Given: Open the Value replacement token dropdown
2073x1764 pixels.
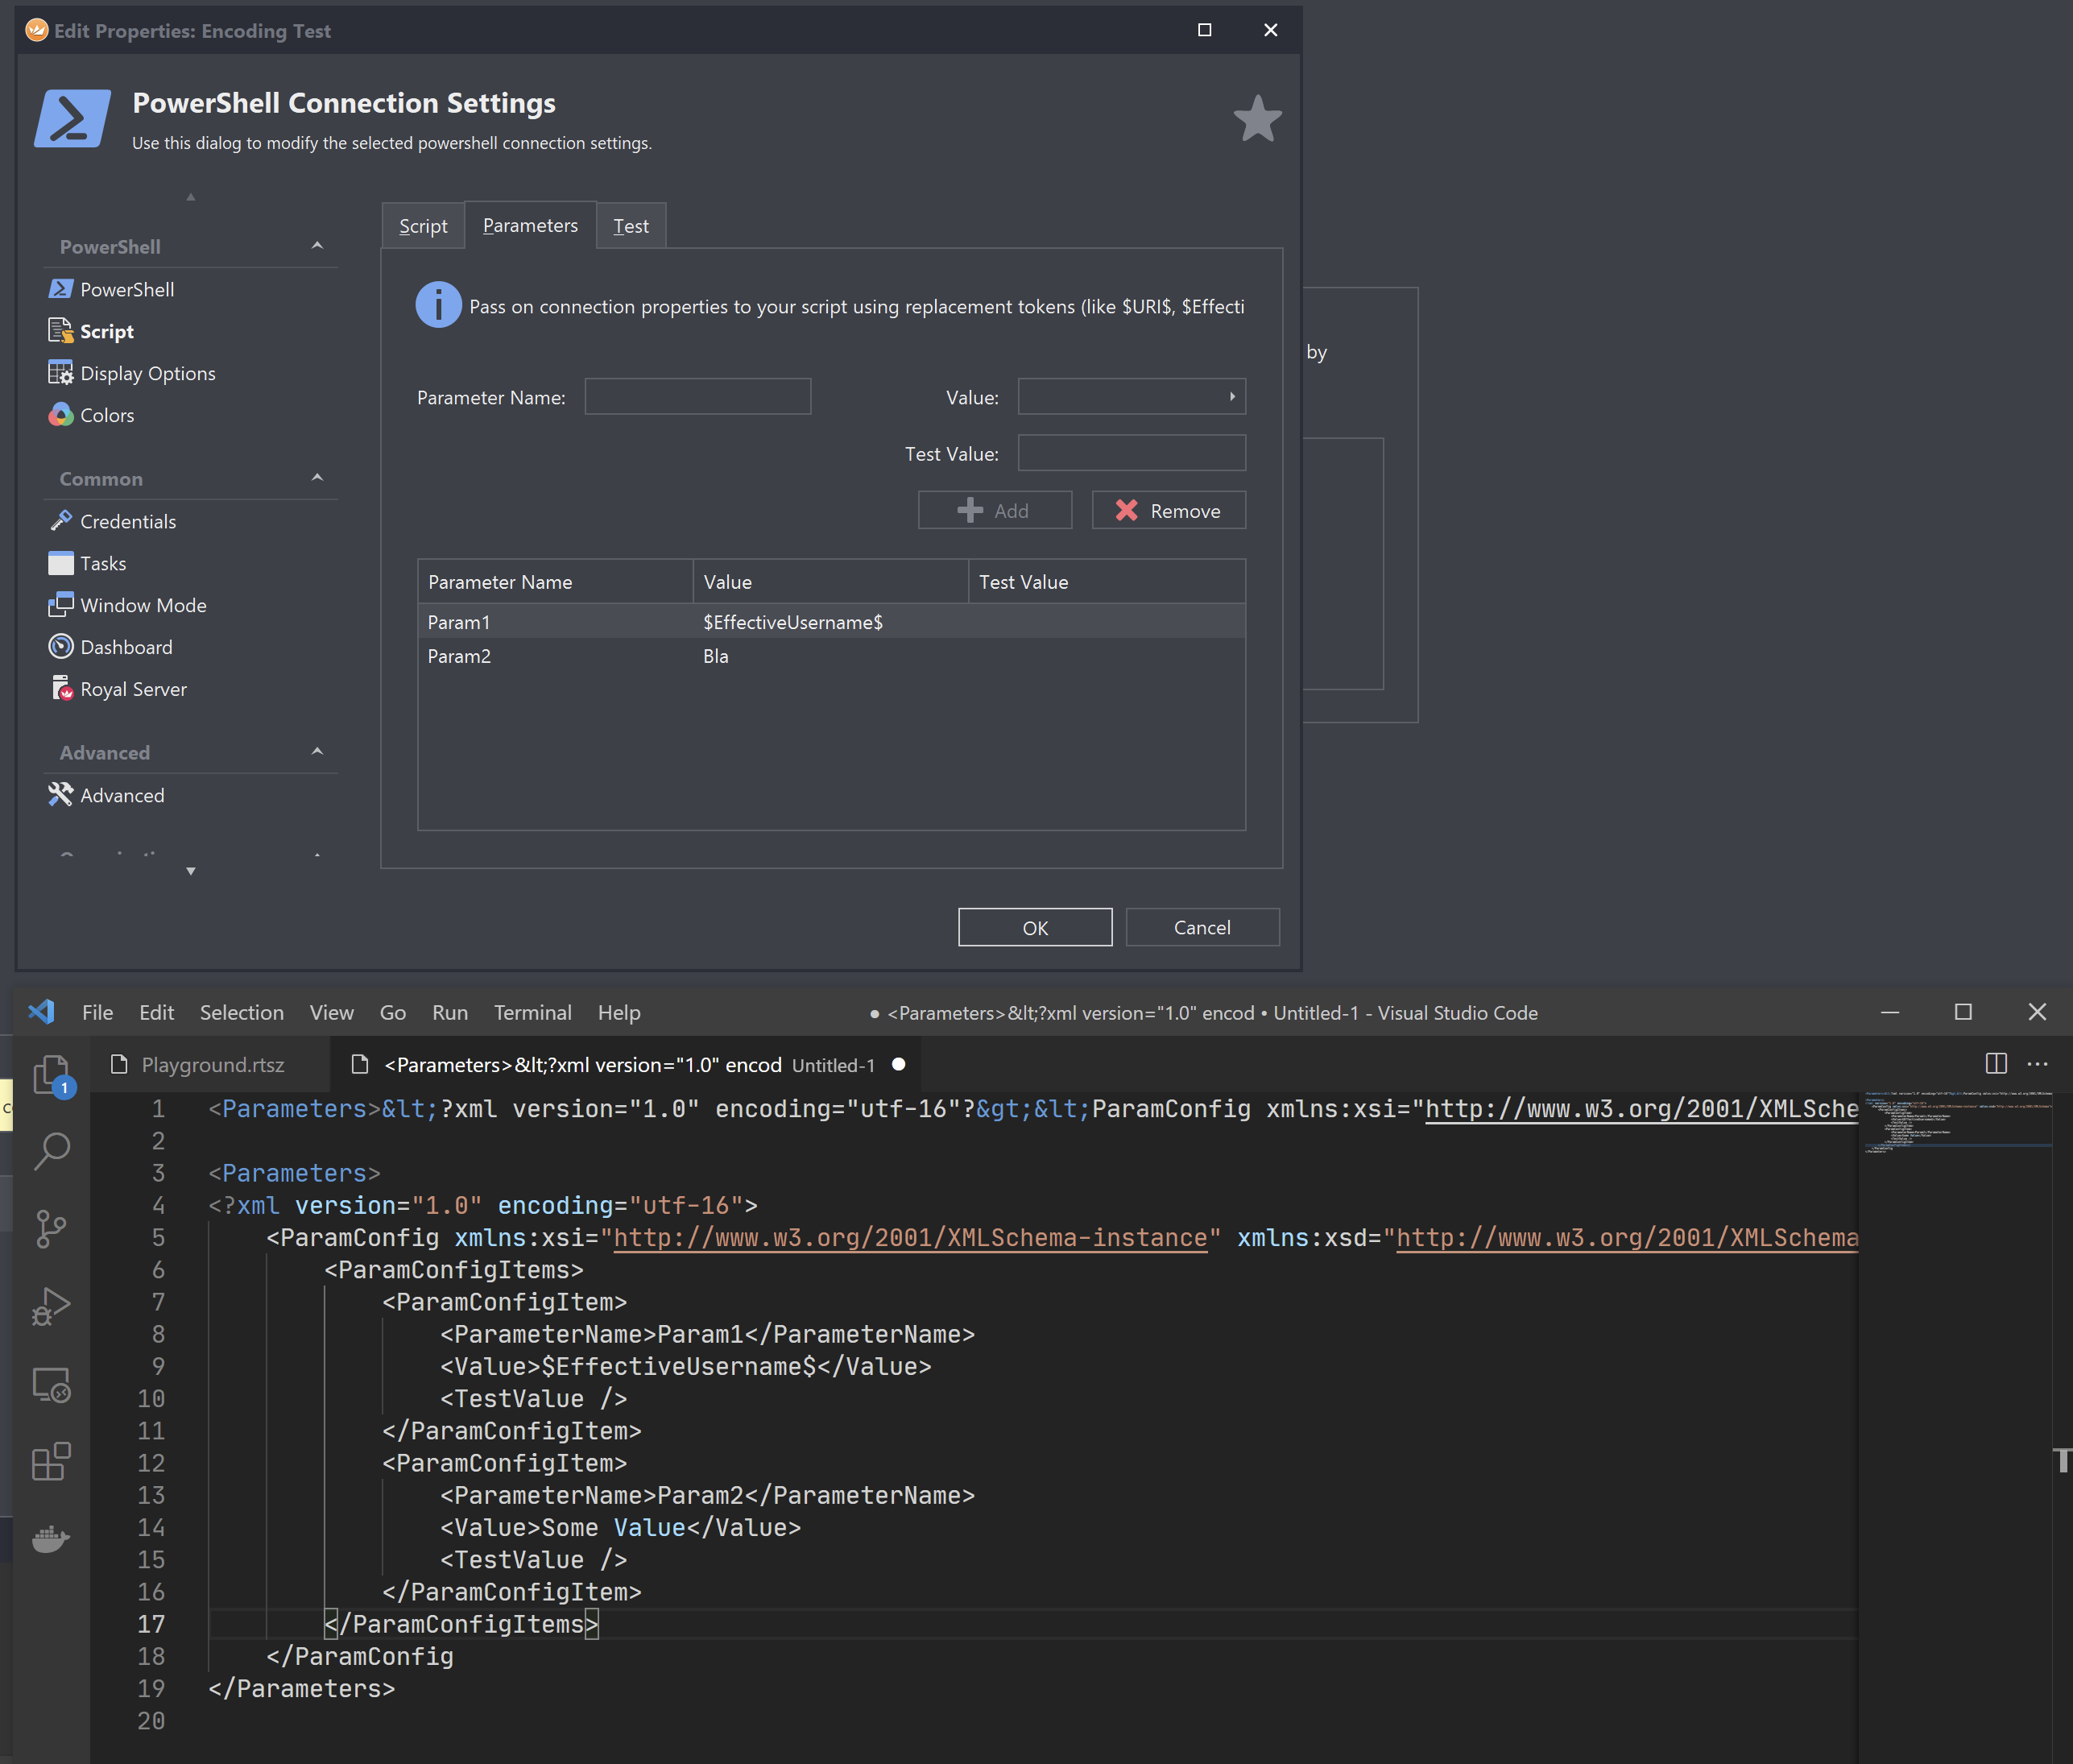Looking at the screenshot, I should pyautogui.click(x=1231, y=396).
